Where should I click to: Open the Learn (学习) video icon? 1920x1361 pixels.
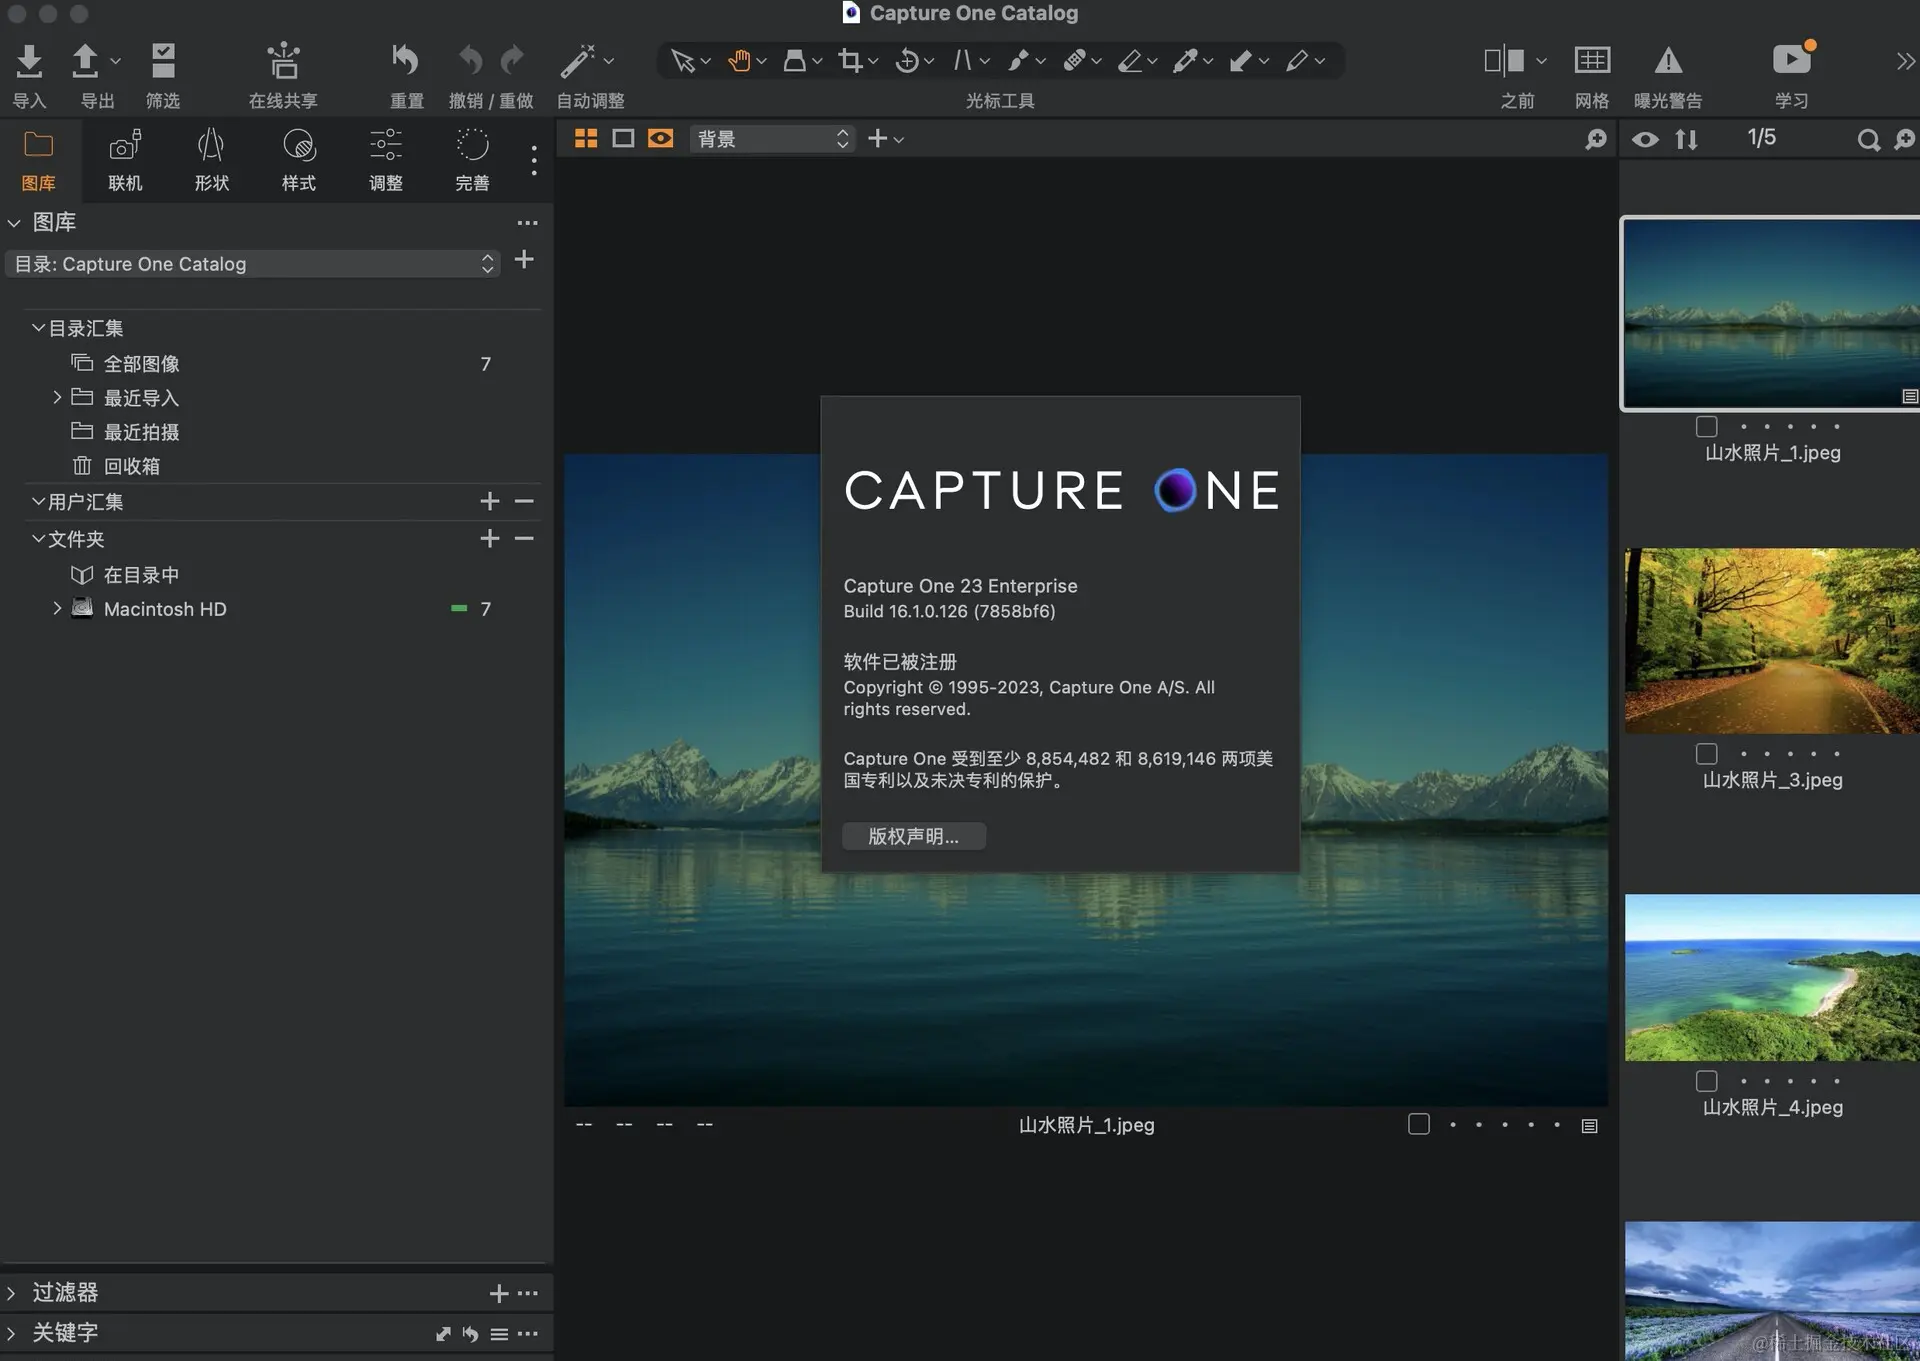[x=1791, y=60]
